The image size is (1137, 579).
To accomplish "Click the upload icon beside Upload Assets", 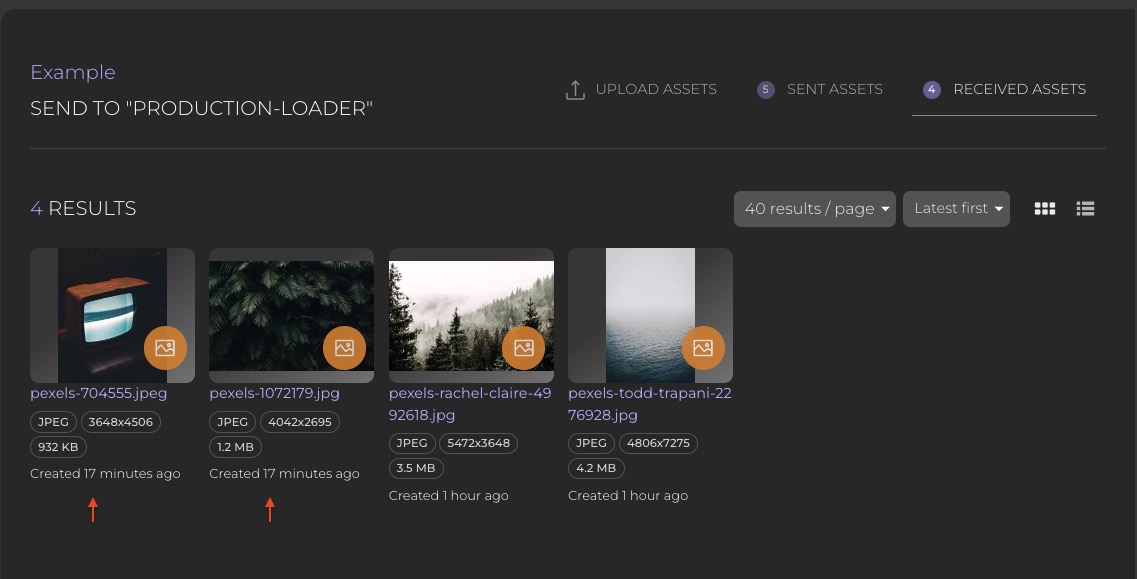I will pyautogui.click(x=575, y=90).
